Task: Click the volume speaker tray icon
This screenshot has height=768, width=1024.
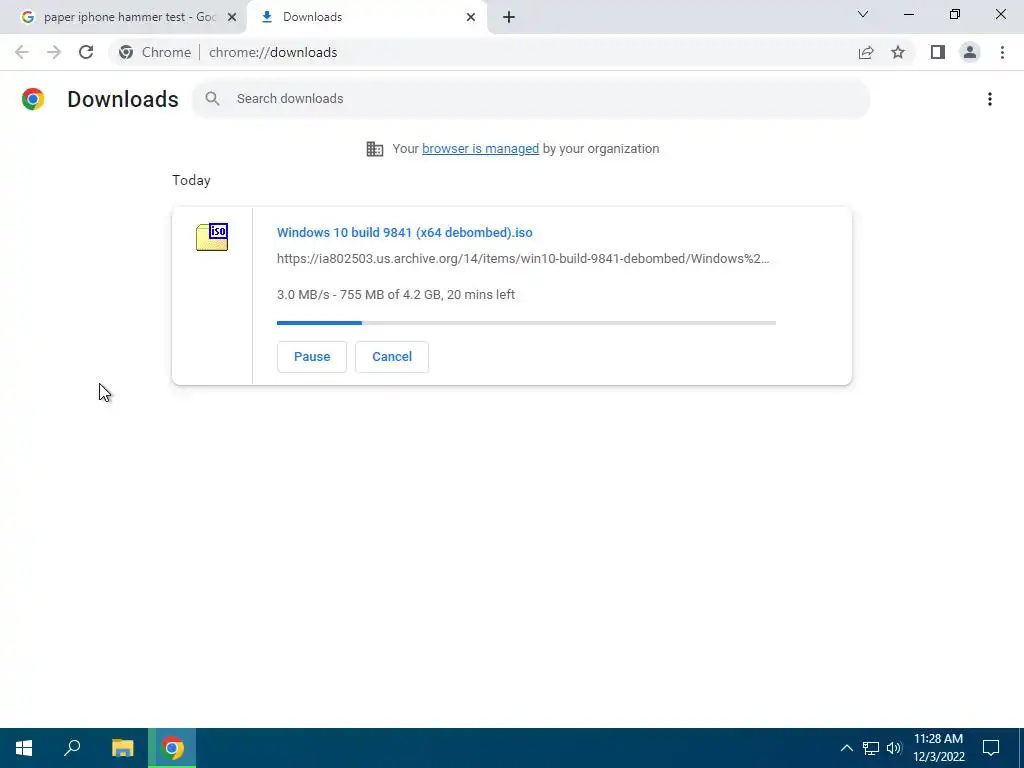Action: (894, 748)
